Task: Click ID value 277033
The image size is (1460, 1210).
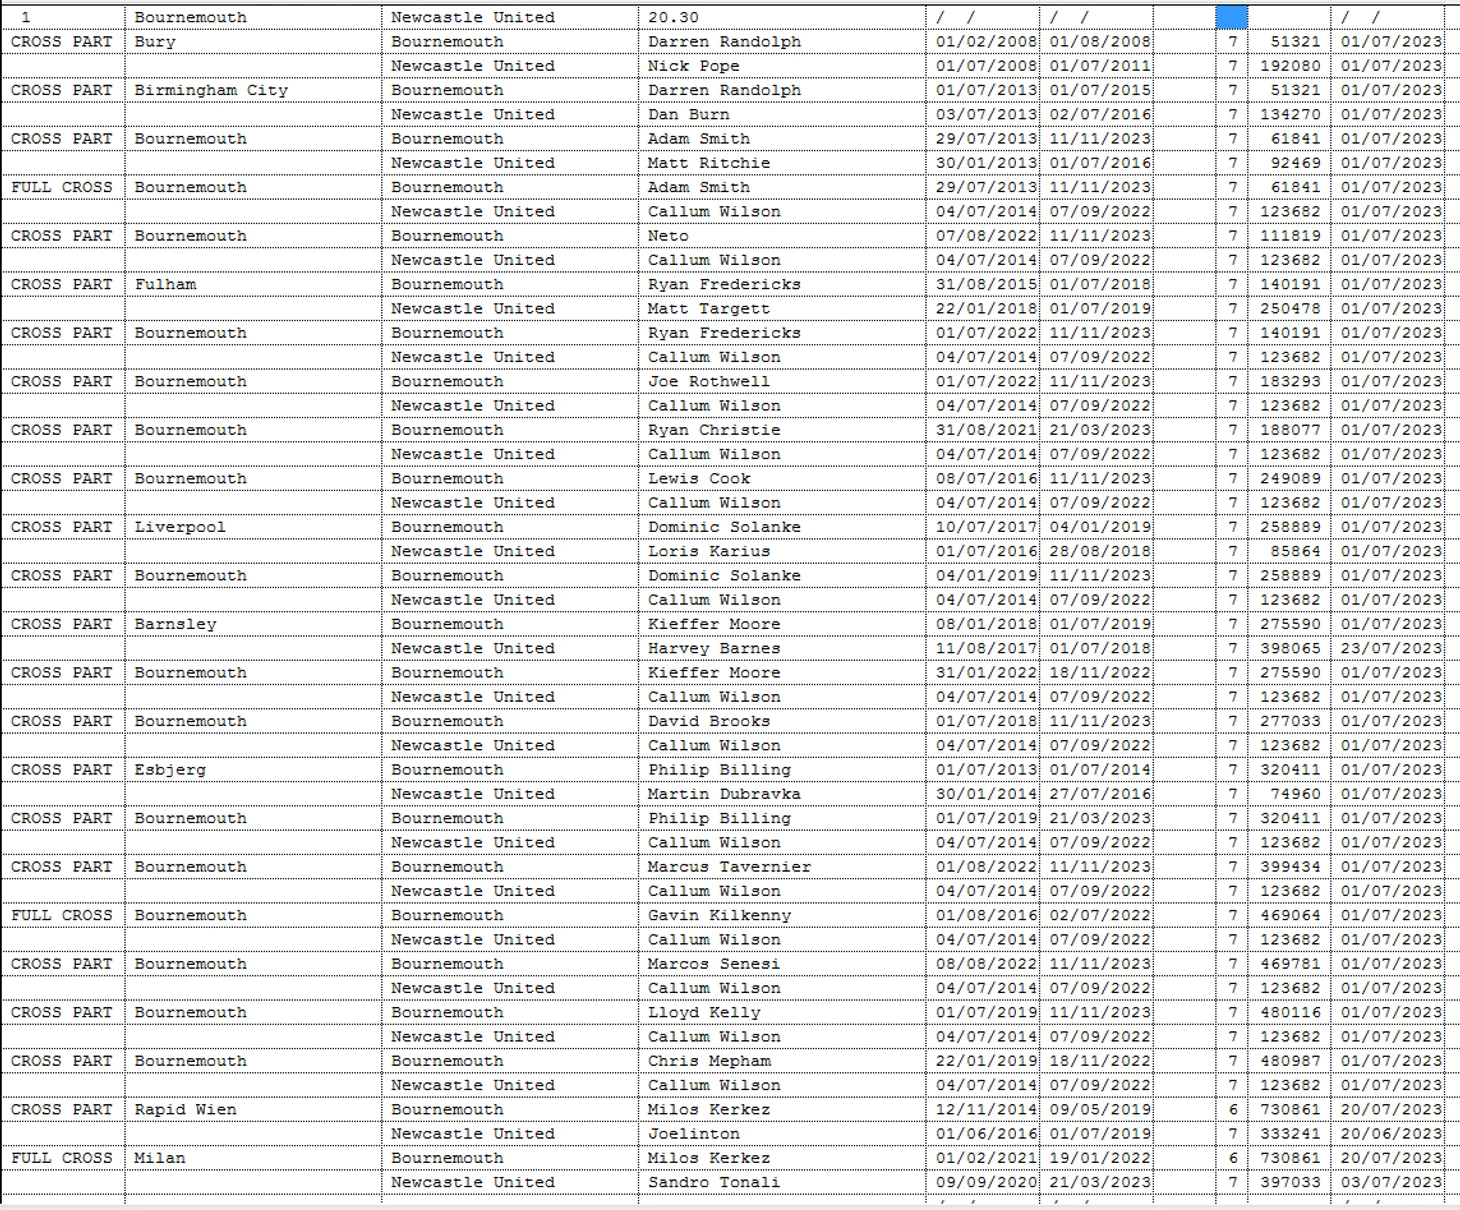Action: pos(1290,721)
